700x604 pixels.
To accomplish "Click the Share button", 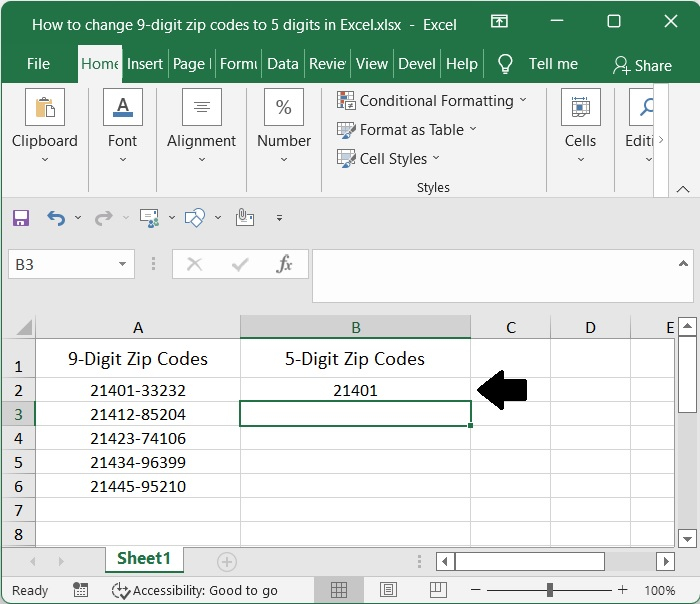I will 642,65.
